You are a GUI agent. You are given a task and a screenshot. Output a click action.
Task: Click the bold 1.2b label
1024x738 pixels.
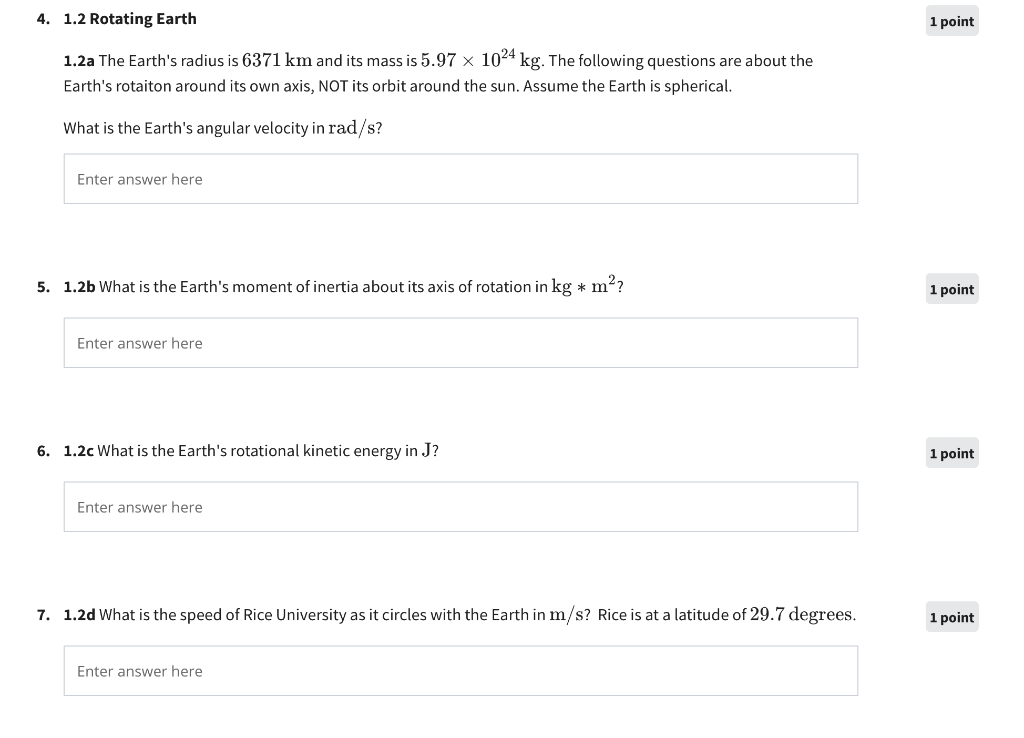[80, 287]
